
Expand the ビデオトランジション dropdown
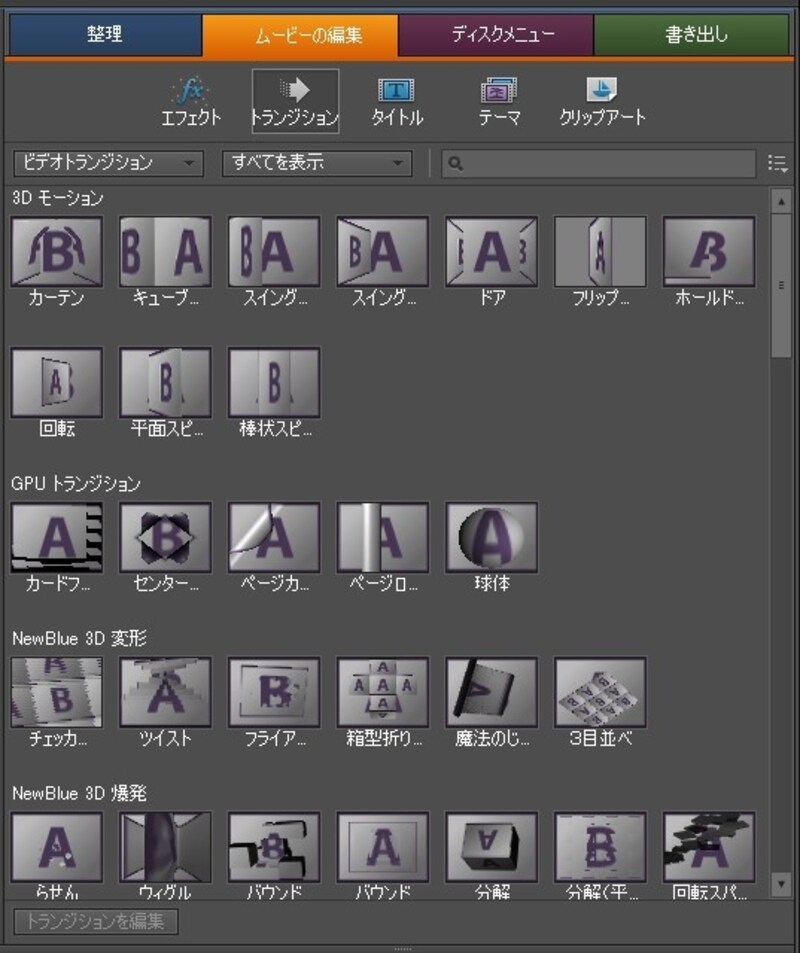click(107, 163)
